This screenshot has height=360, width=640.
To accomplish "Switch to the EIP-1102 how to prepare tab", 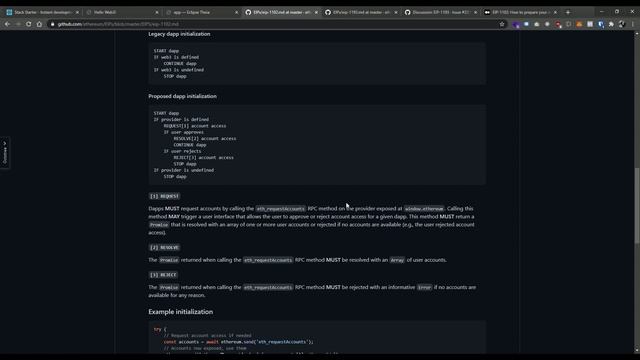I will point(519,12).
